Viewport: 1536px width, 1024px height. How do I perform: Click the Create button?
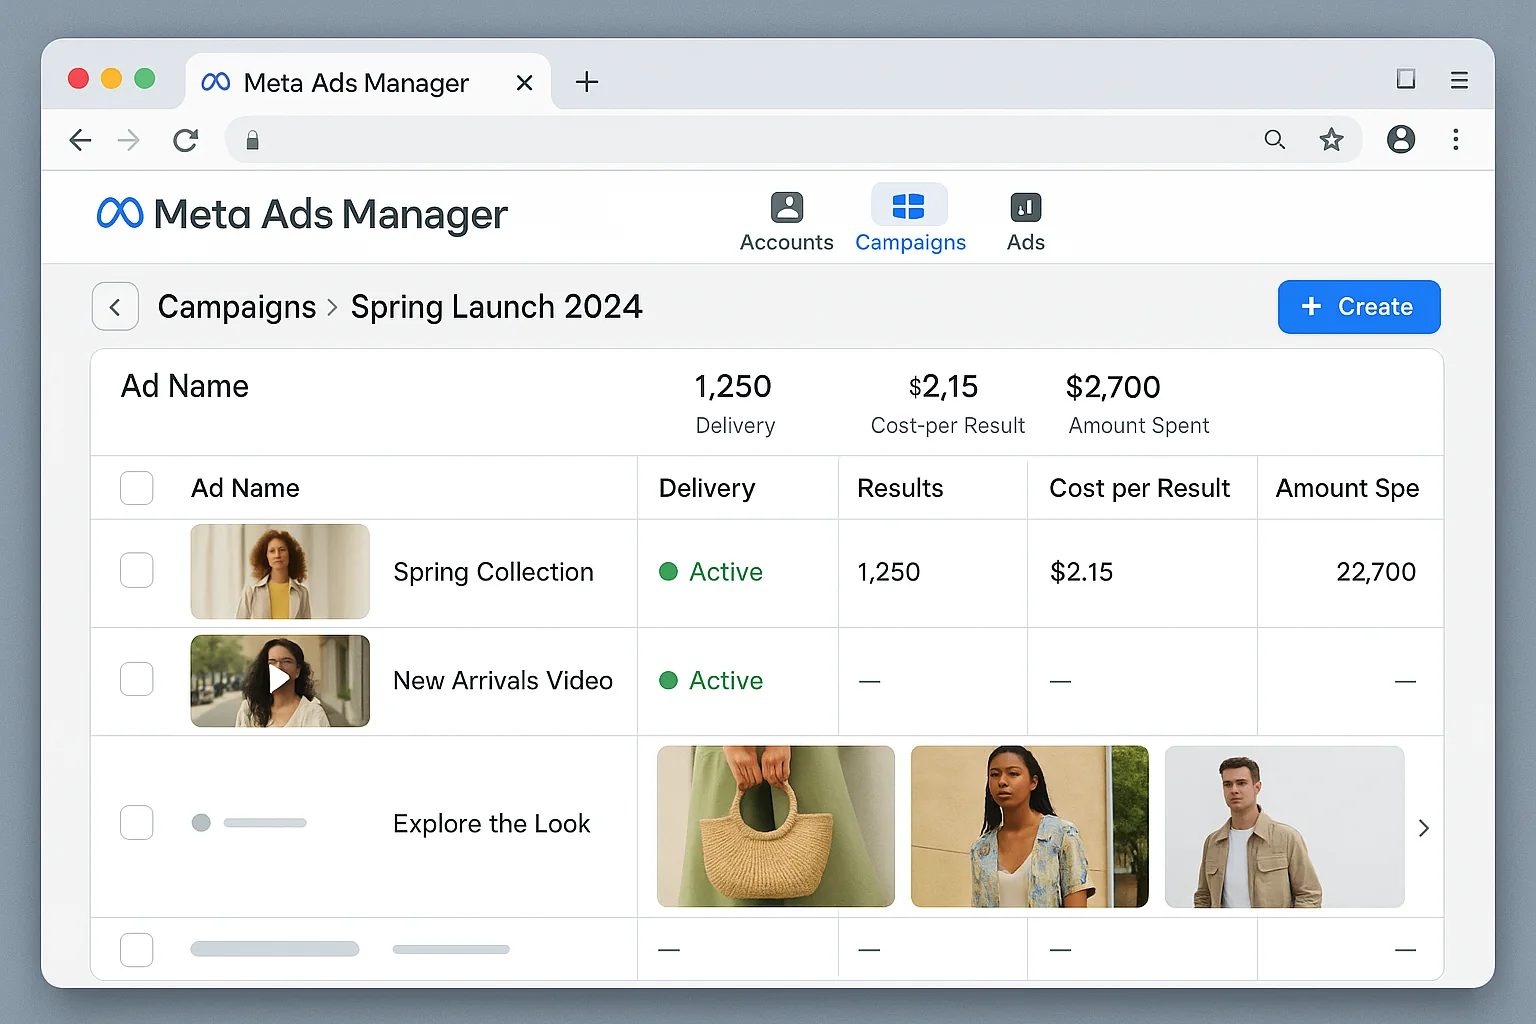pos(1358,307)
